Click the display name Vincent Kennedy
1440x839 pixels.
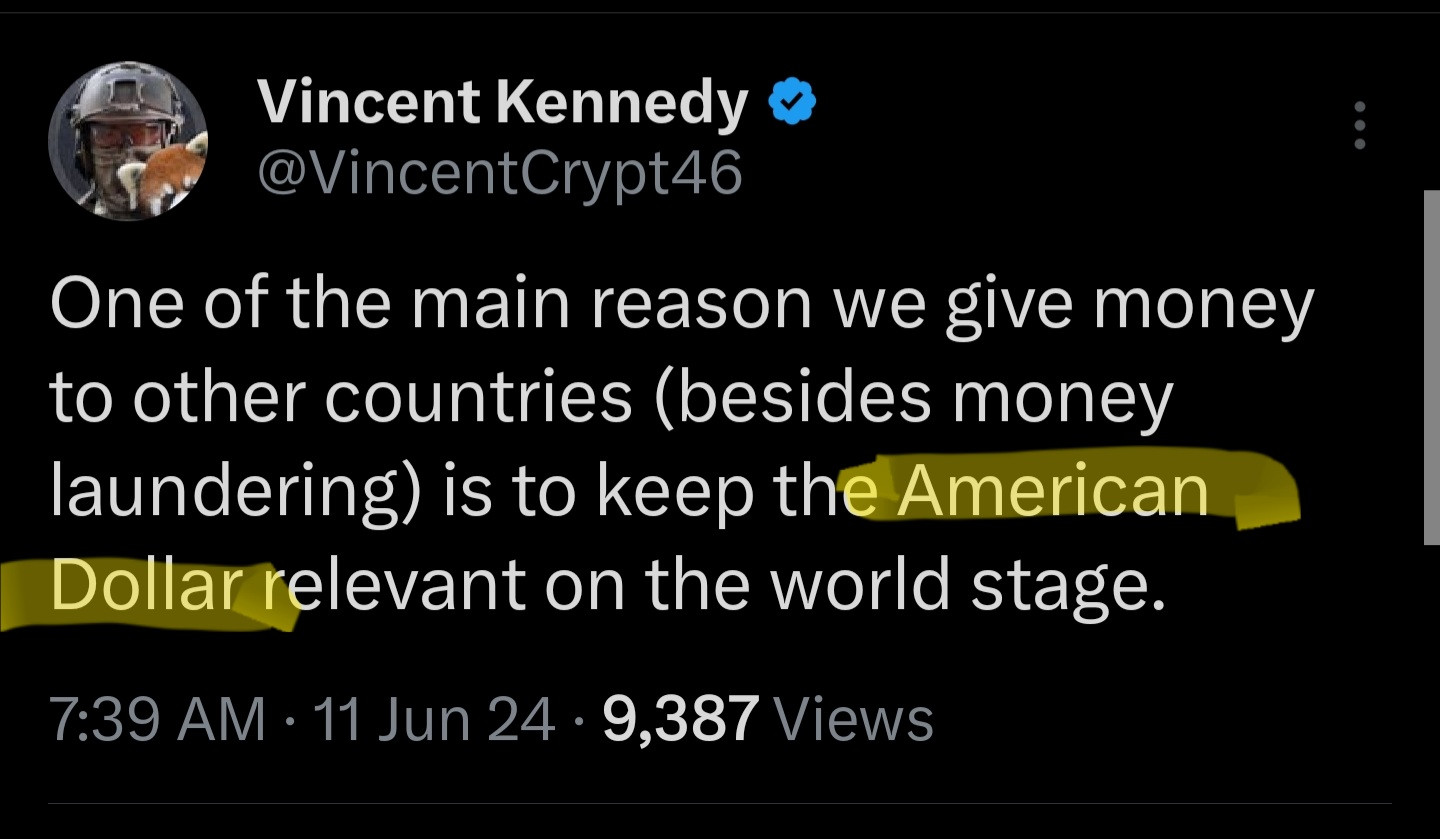pos(503,104)
